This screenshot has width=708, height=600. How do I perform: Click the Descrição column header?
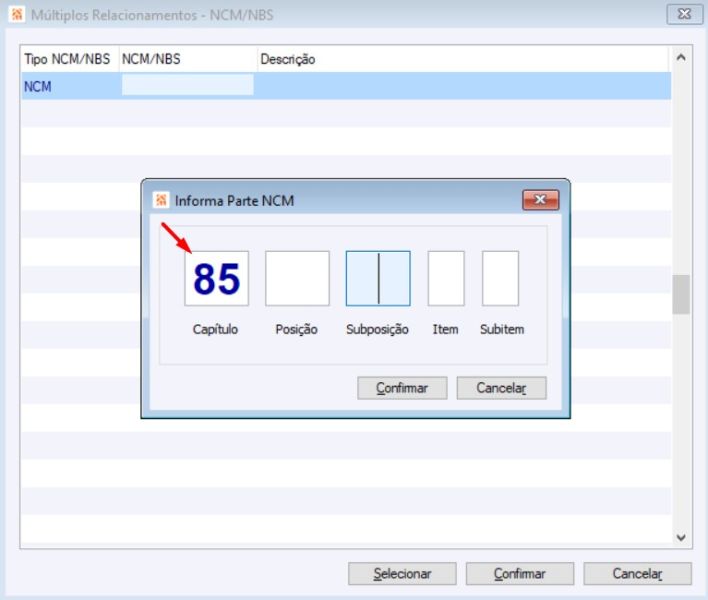tap(464, 59)
